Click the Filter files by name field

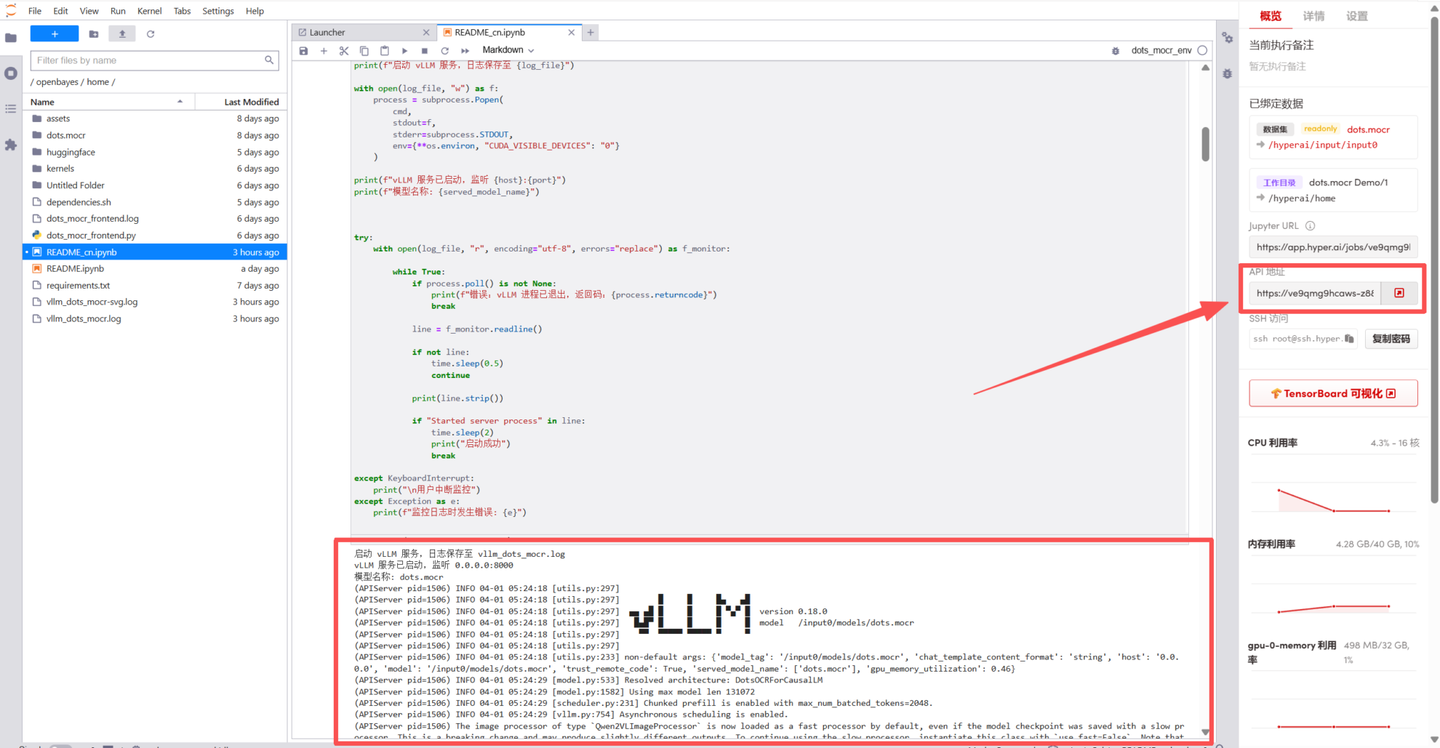point(154,61)
